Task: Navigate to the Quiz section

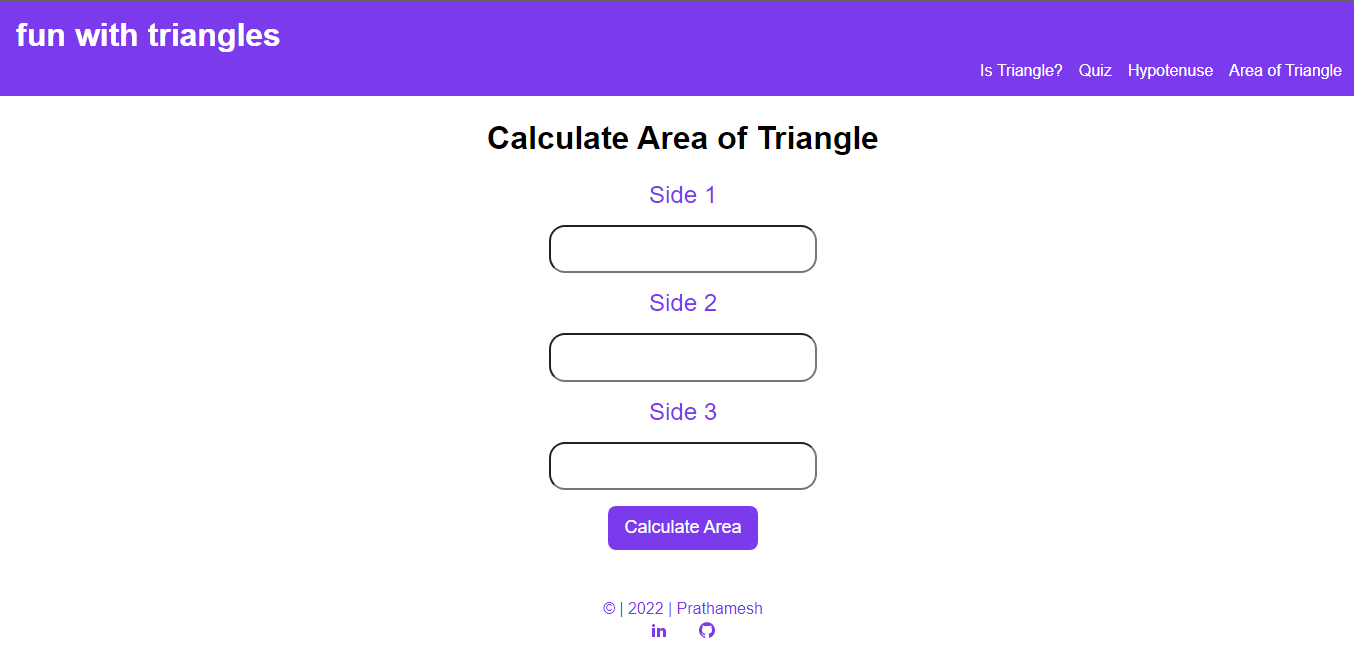Action: pyautogui.click(x=1095, y=70)
